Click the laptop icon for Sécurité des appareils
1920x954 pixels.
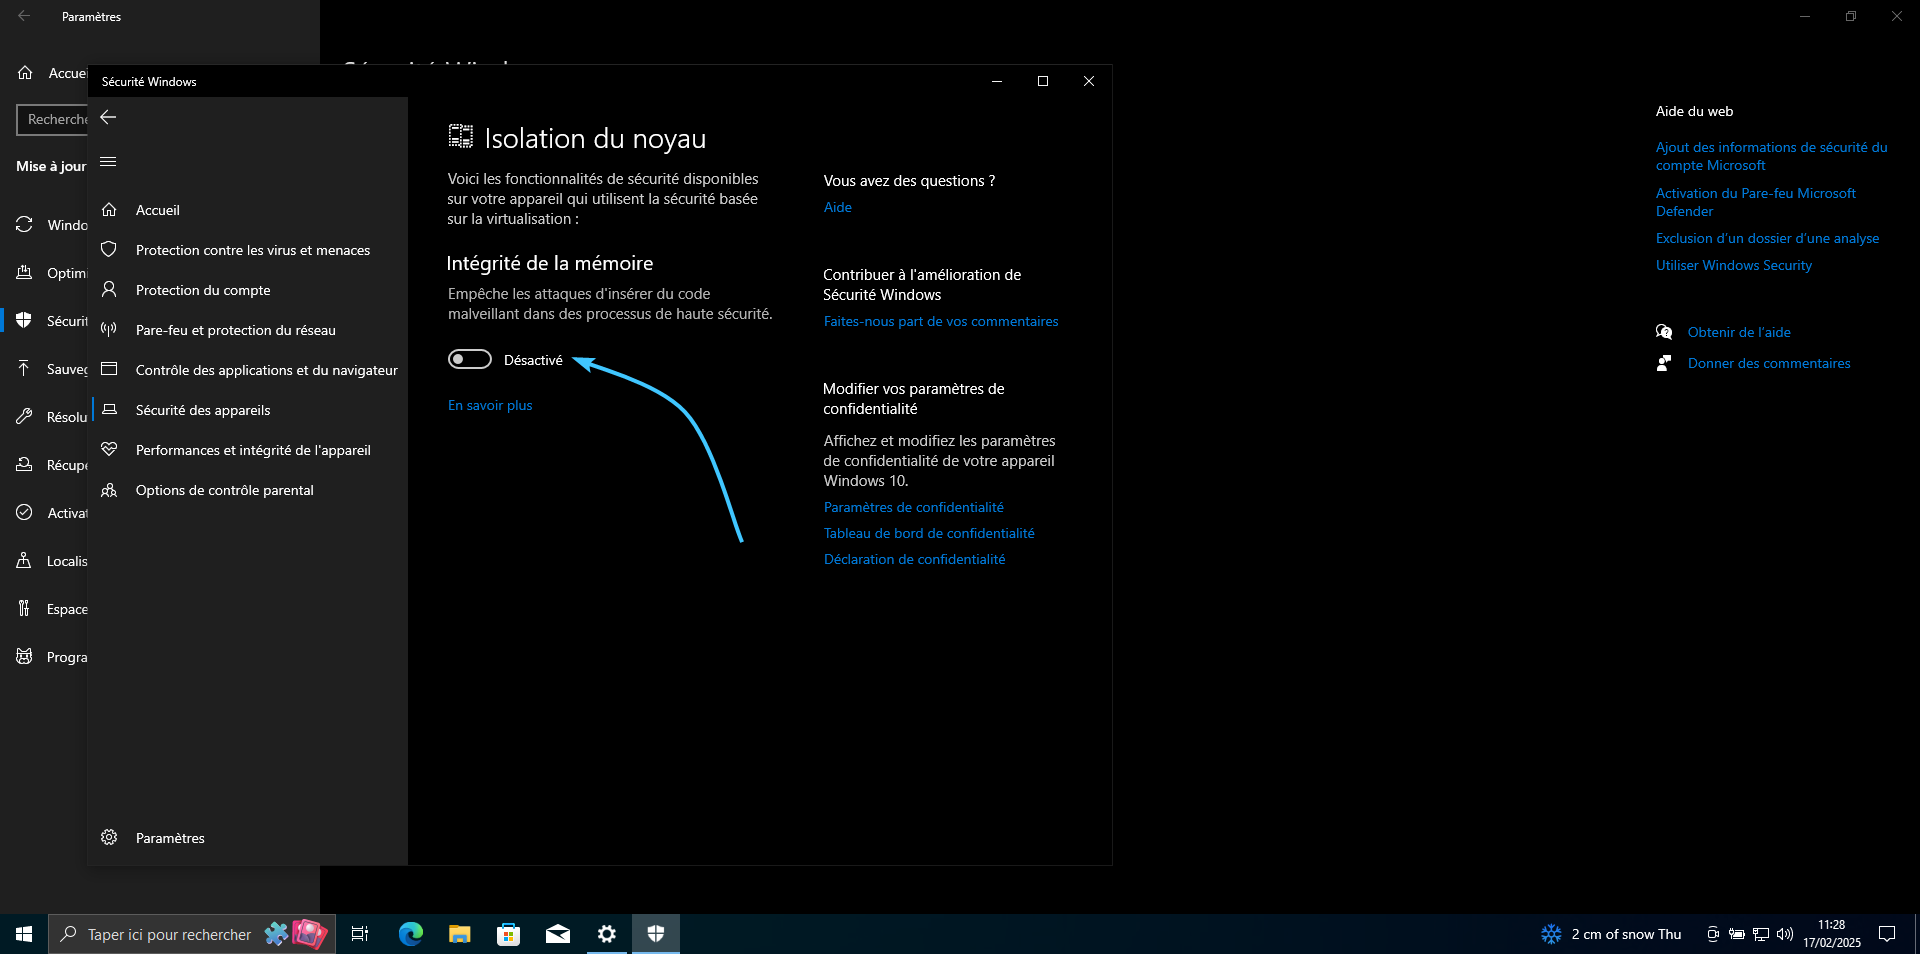click(110, 410)
